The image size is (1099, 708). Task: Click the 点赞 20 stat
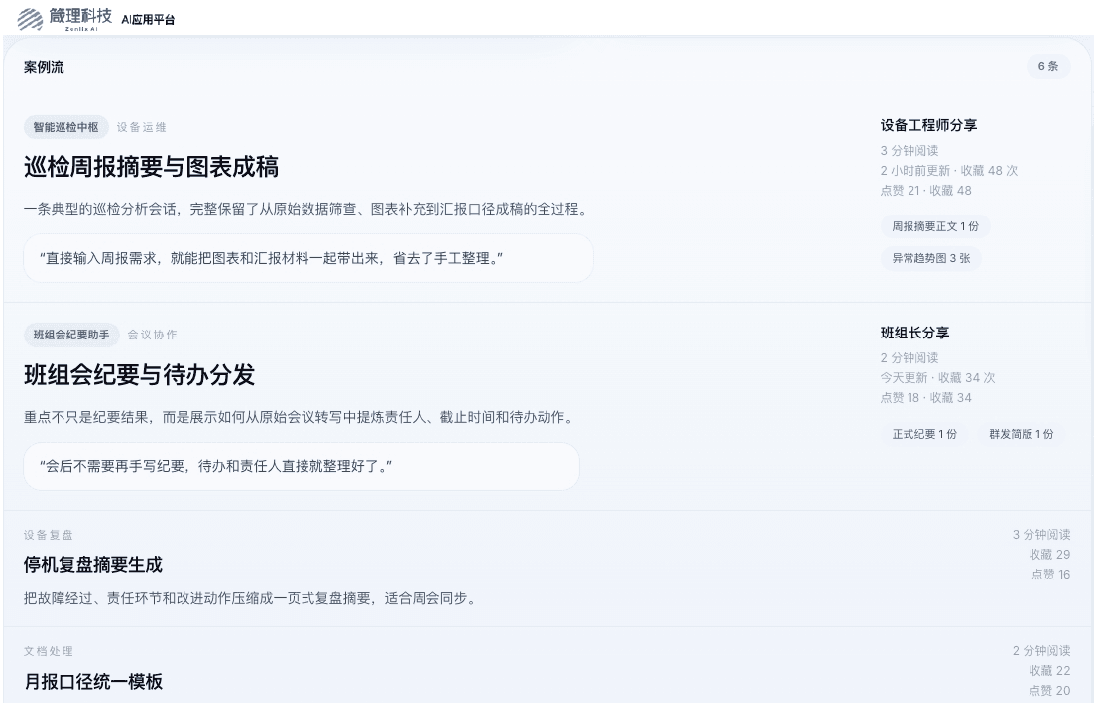pyautogui.click(x=1050, y=690)
